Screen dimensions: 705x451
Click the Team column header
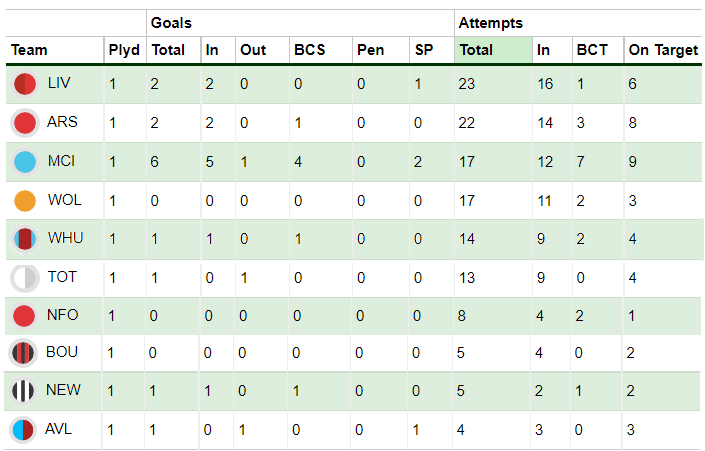click(29, 50)
